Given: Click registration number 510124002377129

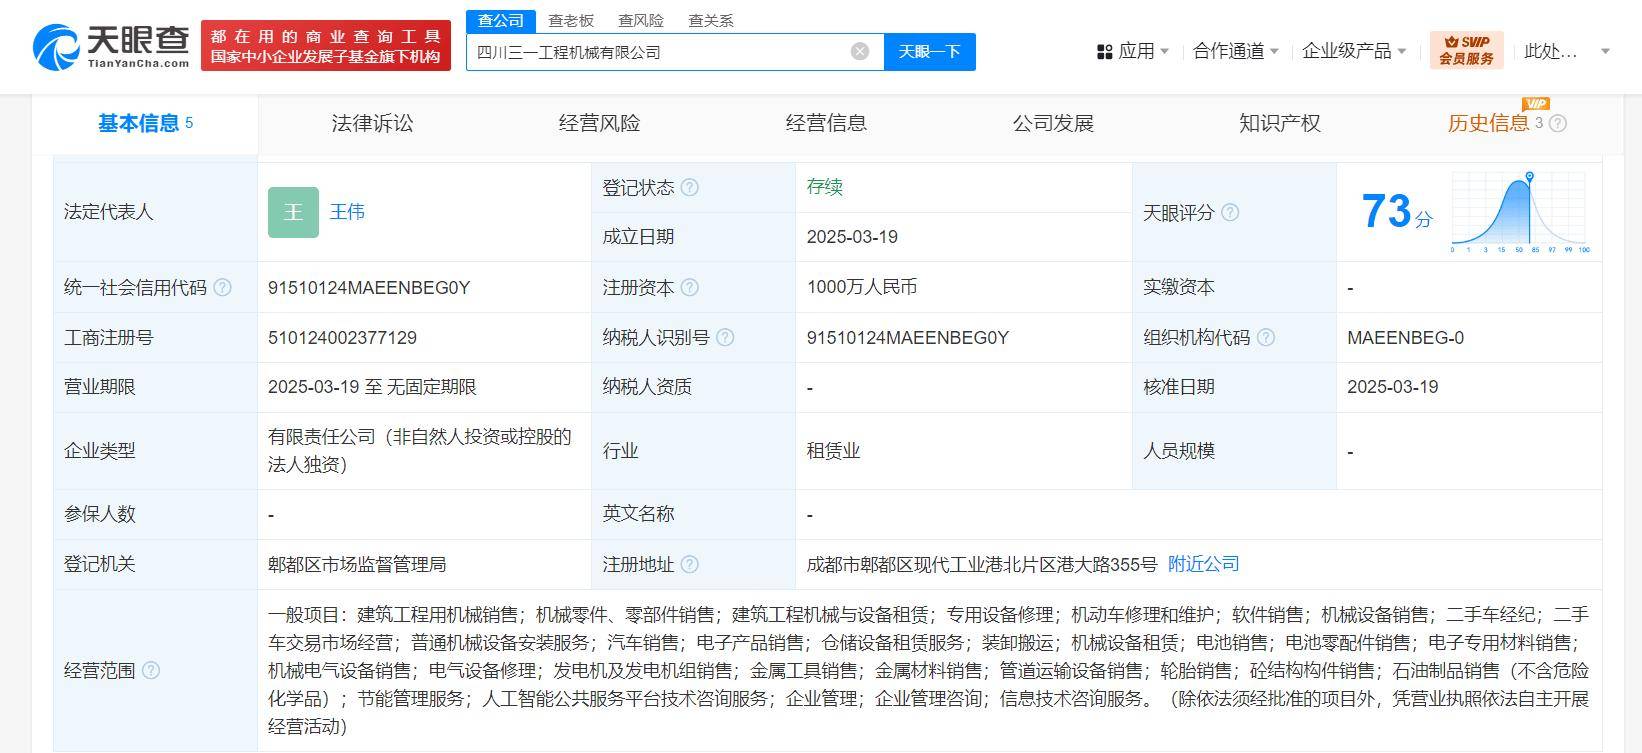Looking at the screenshot, I should [x=342, y=338].
